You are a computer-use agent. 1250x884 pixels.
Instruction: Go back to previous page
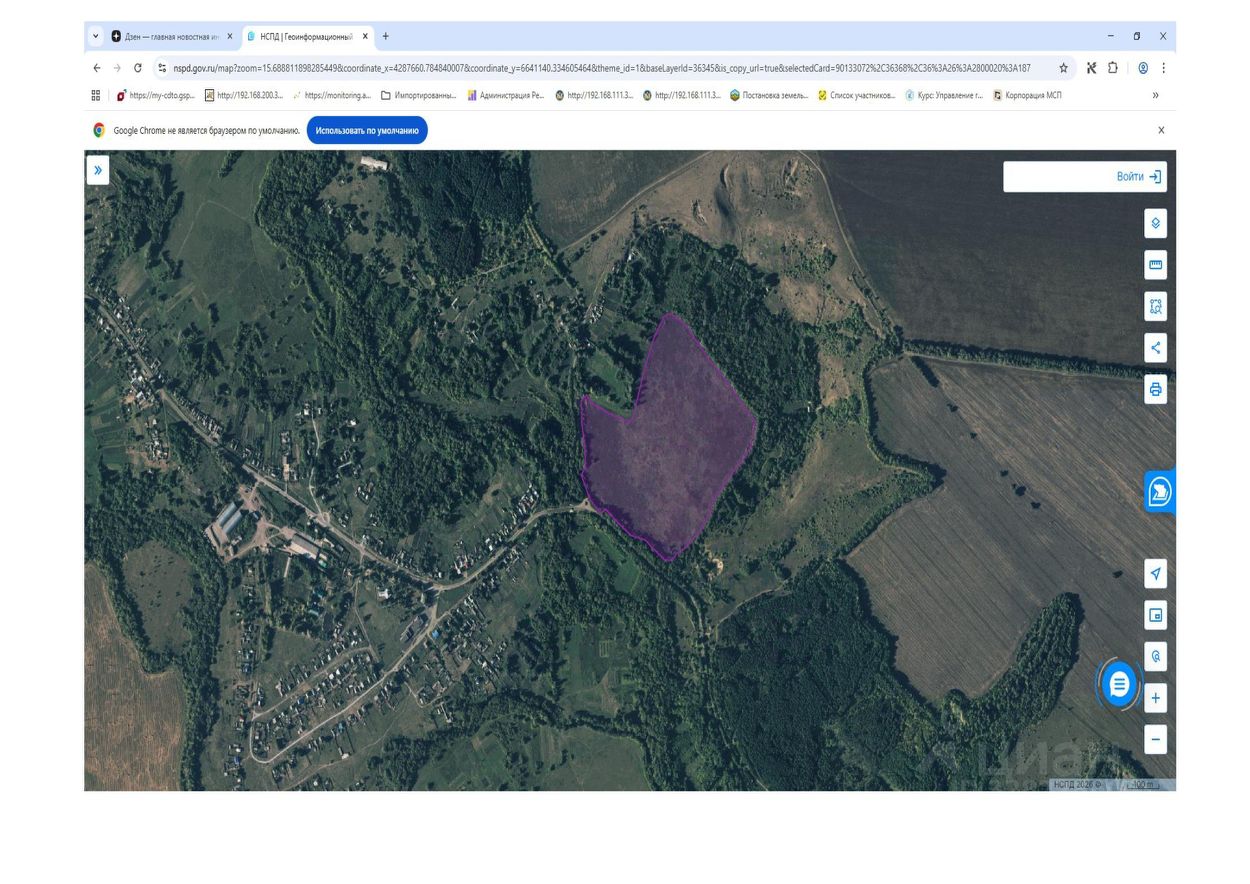[x=97, y=68]
